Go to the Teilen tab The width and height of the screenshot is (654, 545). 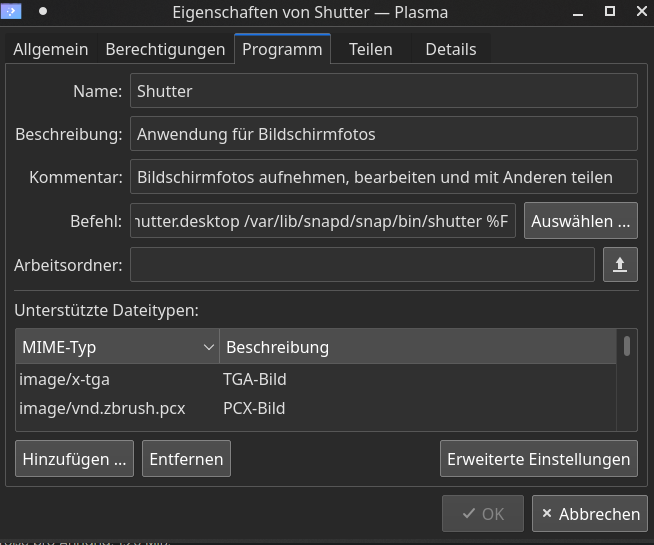(370, 49)
